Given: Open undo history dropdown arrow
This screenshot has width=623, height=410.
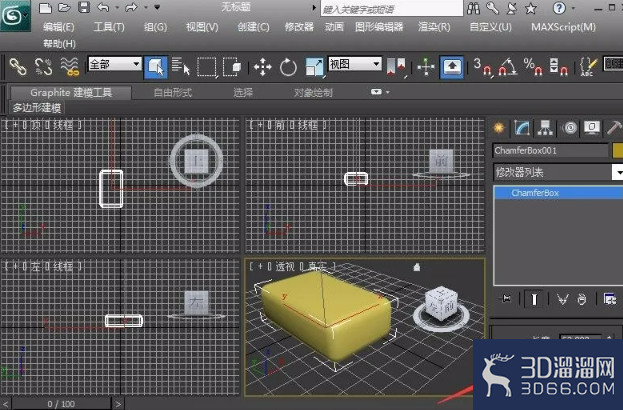Looking at the screenshot, I should click(x=117, y=8).
